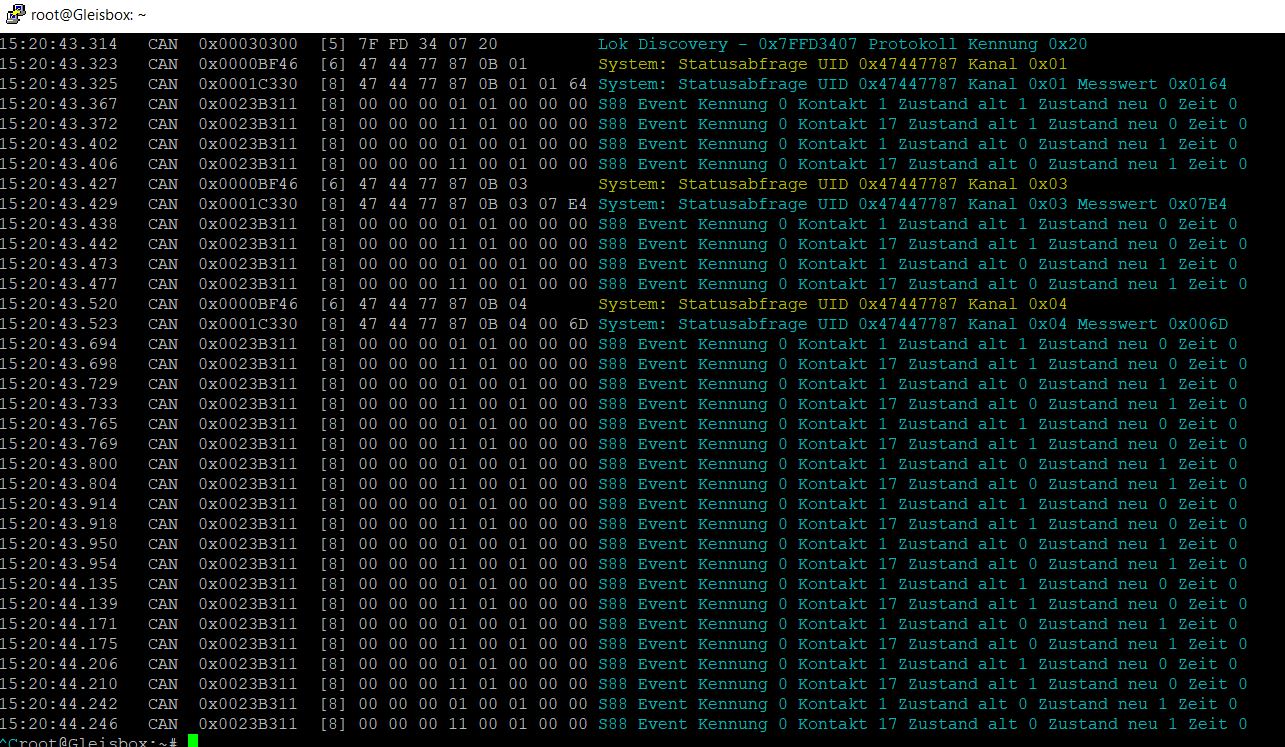Click the window title root@Gleisbox: ~
The height and width of the screenshot is (747, 1285).
click(89, 15)
